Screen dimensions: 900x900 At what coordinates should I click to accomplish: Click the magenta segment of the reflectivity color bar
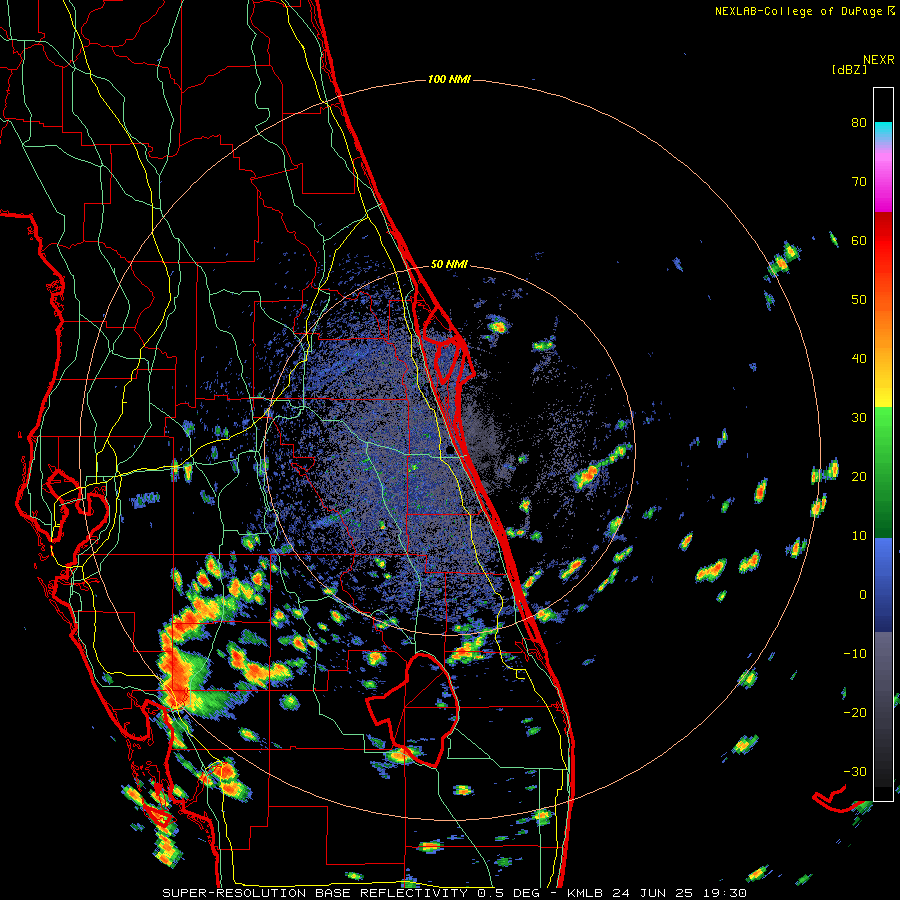(x=883, y=184)
